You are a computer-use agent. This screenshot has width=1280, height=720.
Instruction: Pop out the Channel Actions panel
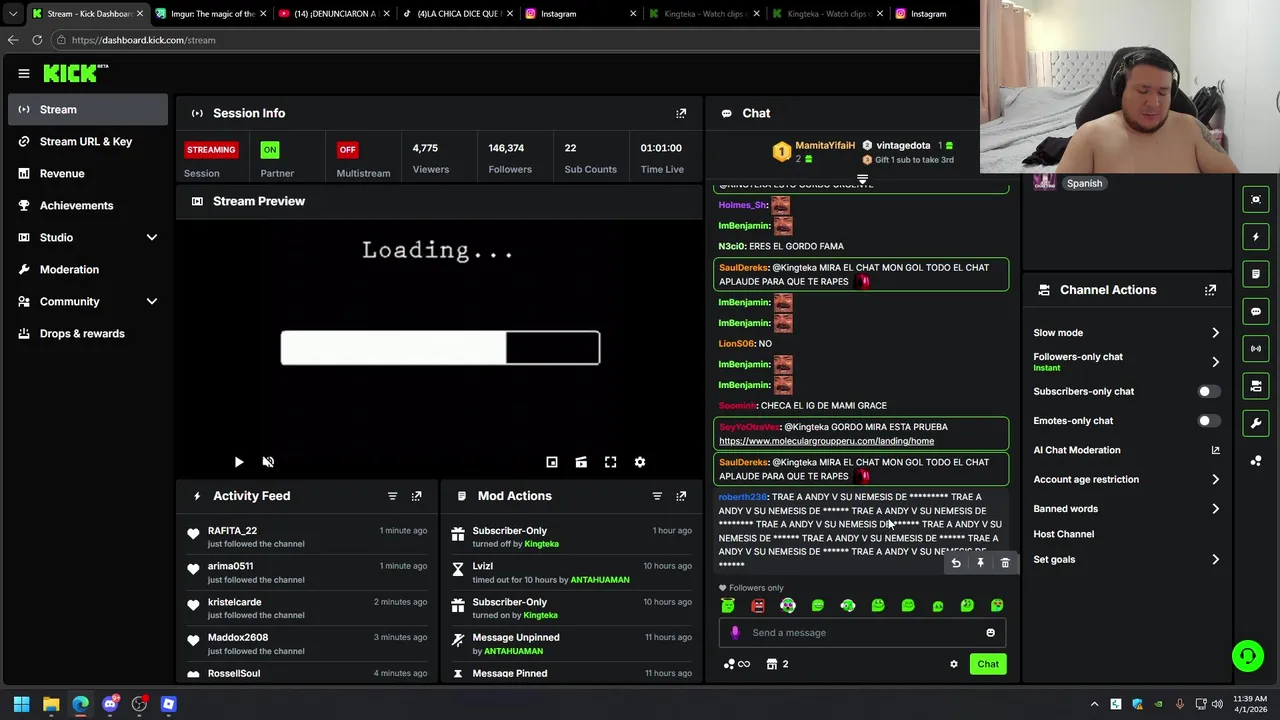(1210, 290)
